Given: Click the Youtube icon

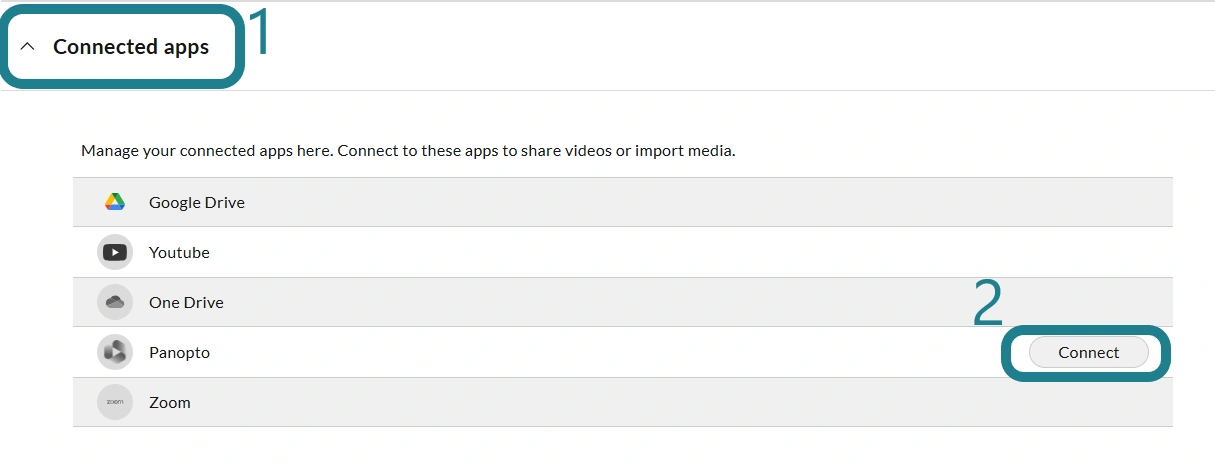Looking at the screenshot, I should point(115,252).
